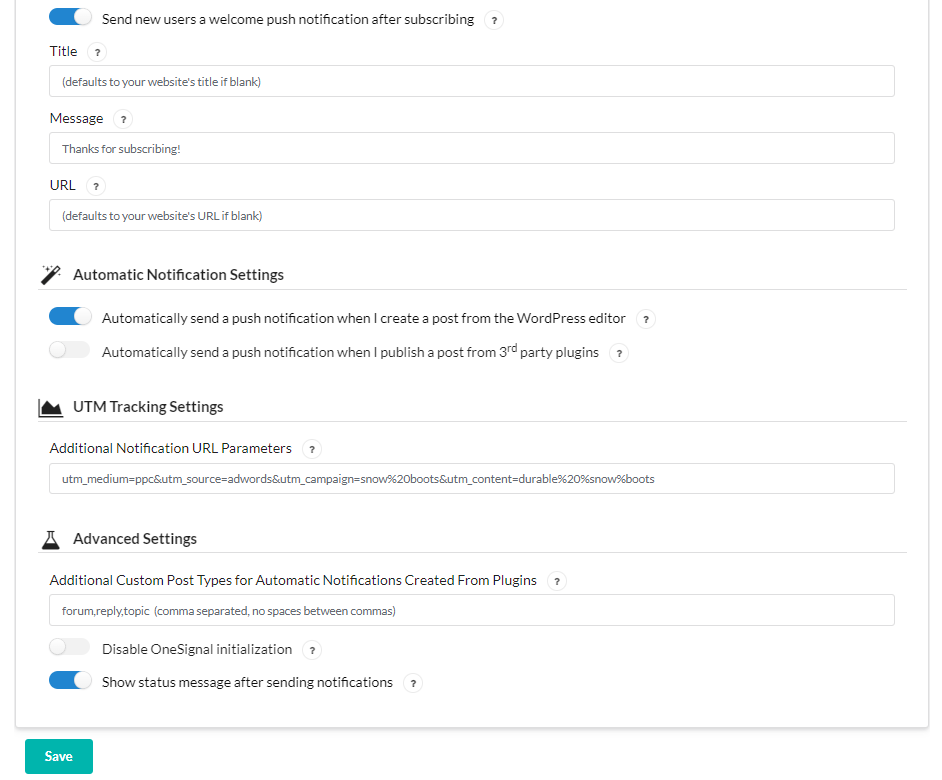Show help for Disable OneSignal initialization

[312, 650]
